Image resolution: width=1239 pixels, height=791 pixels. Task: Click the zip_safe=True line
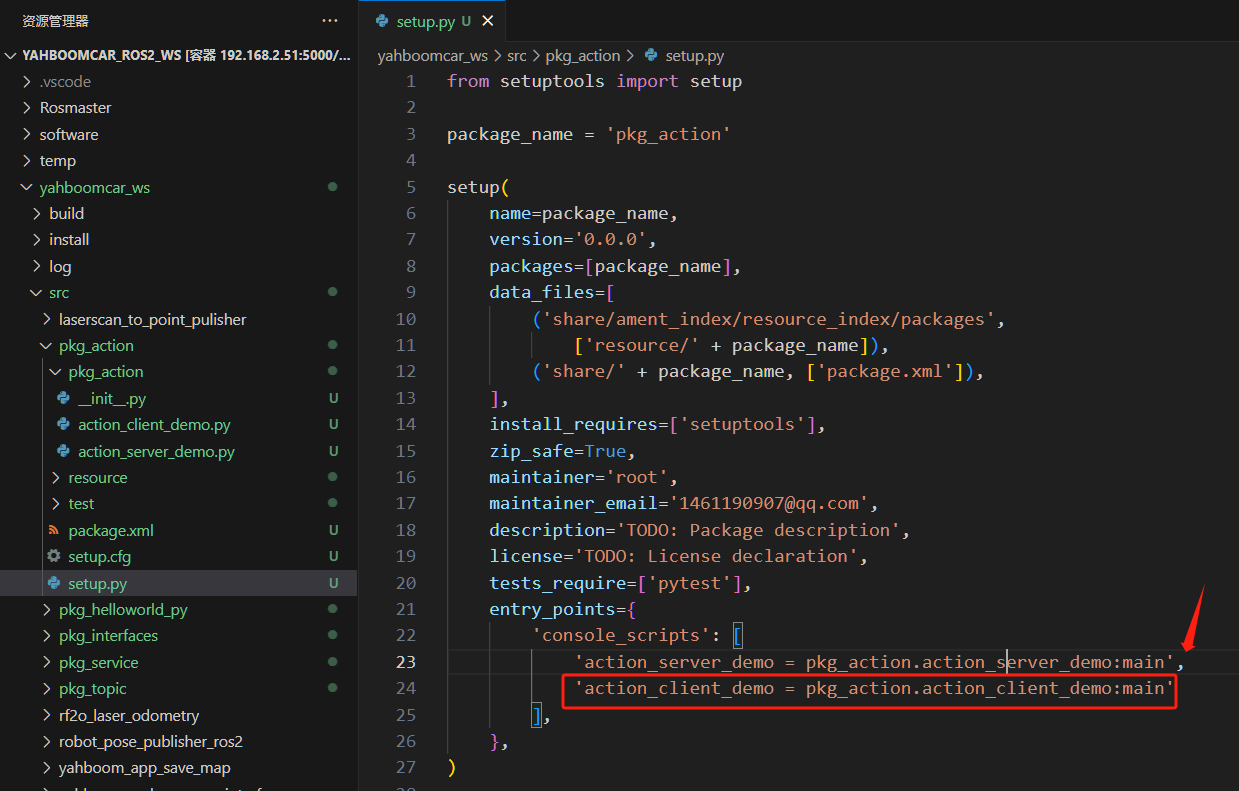tap(562, 451)
